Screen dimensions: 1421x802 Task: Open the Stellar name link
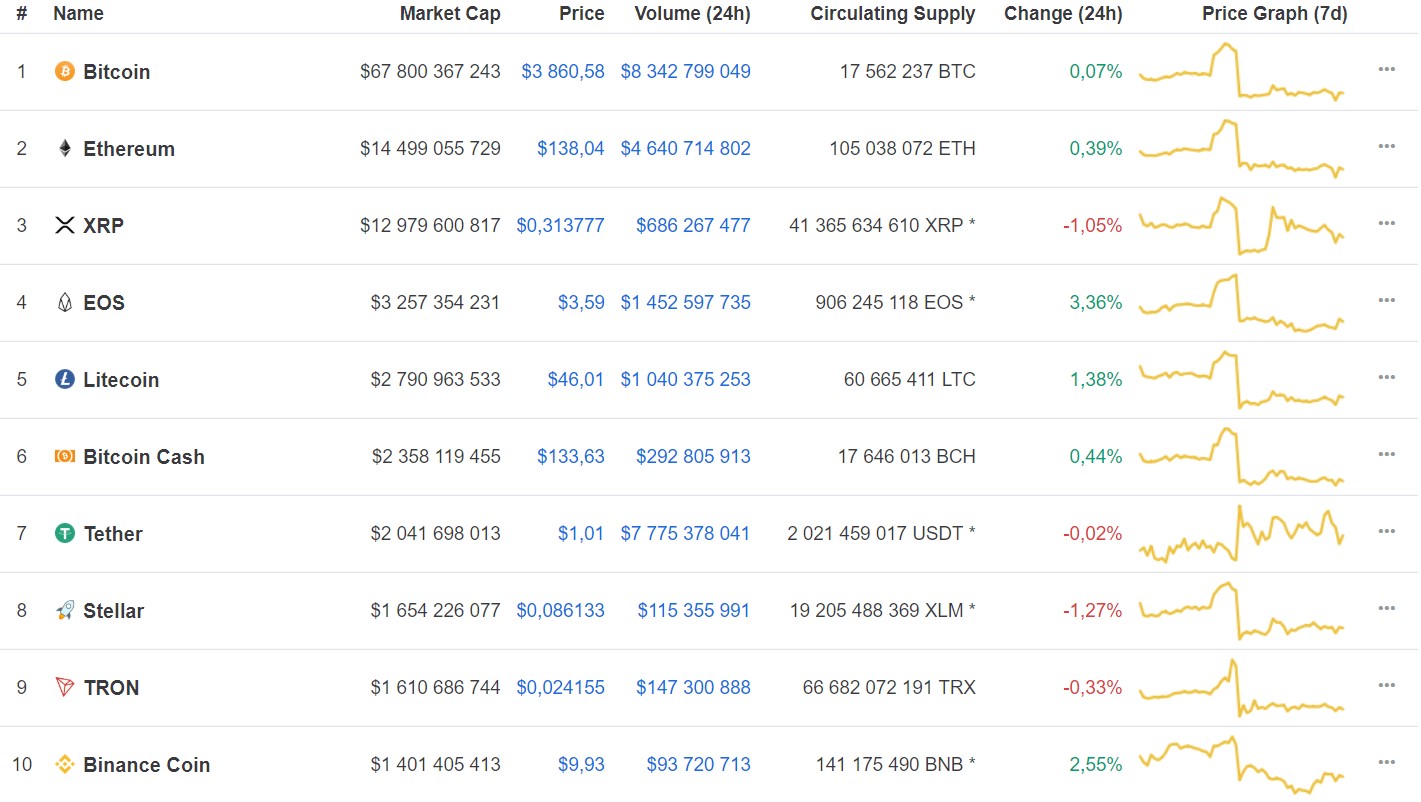pyautogui.click(x=113, y=611)
